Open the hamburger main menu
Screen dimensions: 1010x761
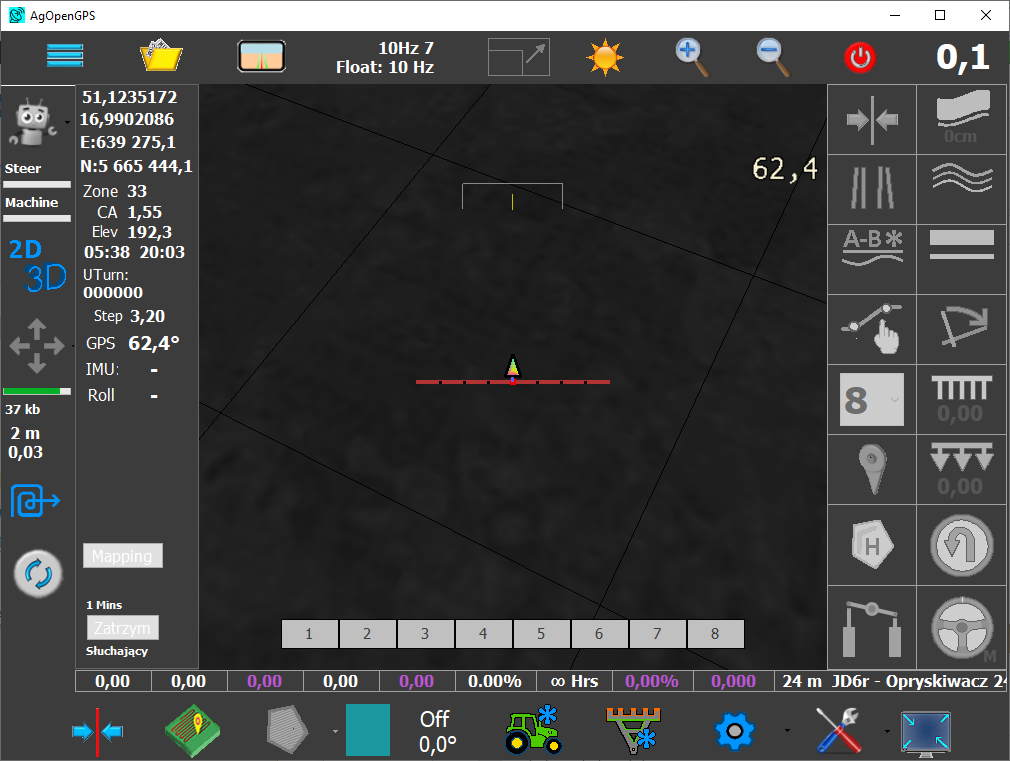click(x=65, y=56)
